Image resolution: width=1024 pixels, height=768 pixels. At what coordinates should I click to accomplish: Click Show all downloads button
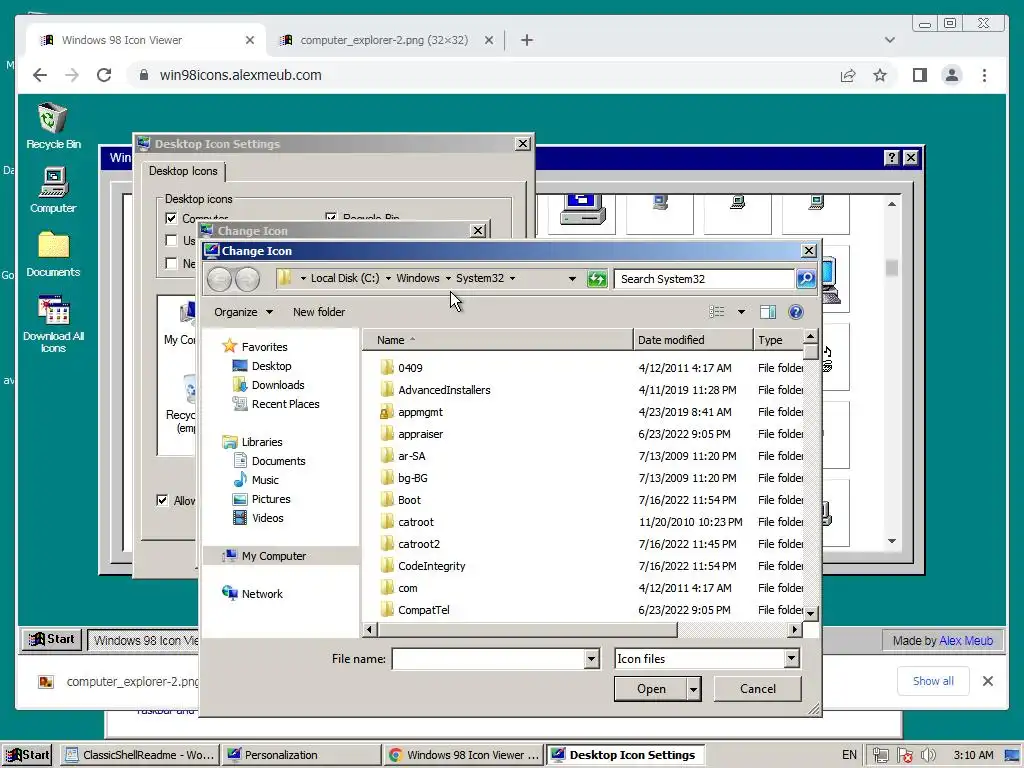coord(933,681)
